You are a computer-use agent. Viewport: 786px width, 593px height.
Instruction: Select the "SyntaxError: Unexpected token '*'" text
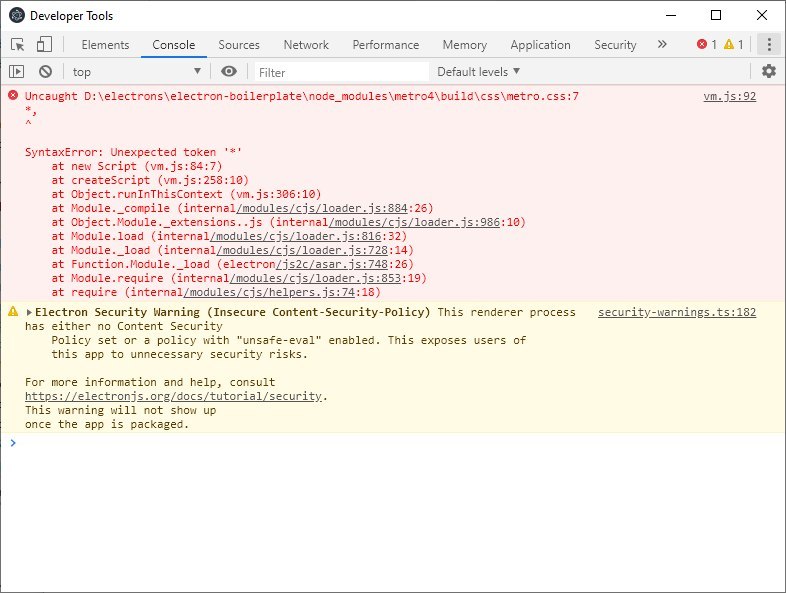133,152
